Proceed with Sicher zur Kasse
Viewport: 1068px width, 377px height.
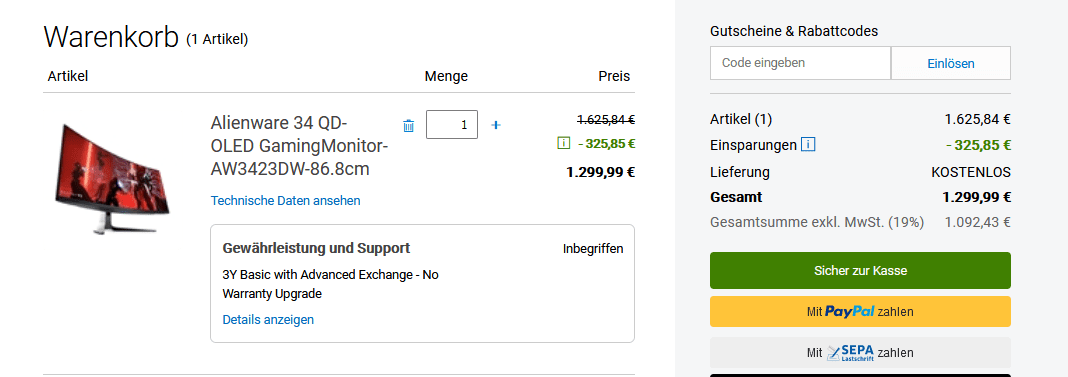click(860, 271)
